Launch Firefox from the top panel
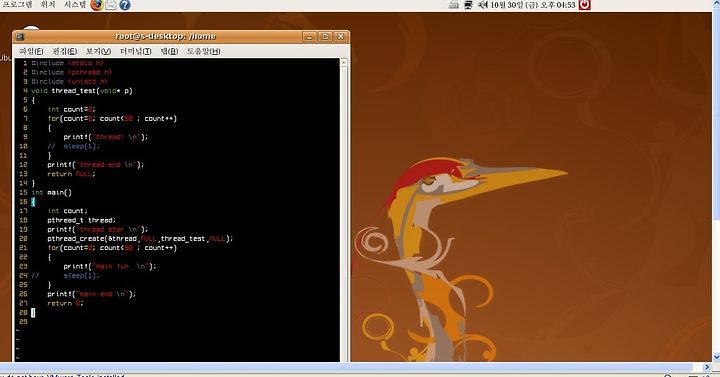 pyautogui.click(x=96, y=5)
